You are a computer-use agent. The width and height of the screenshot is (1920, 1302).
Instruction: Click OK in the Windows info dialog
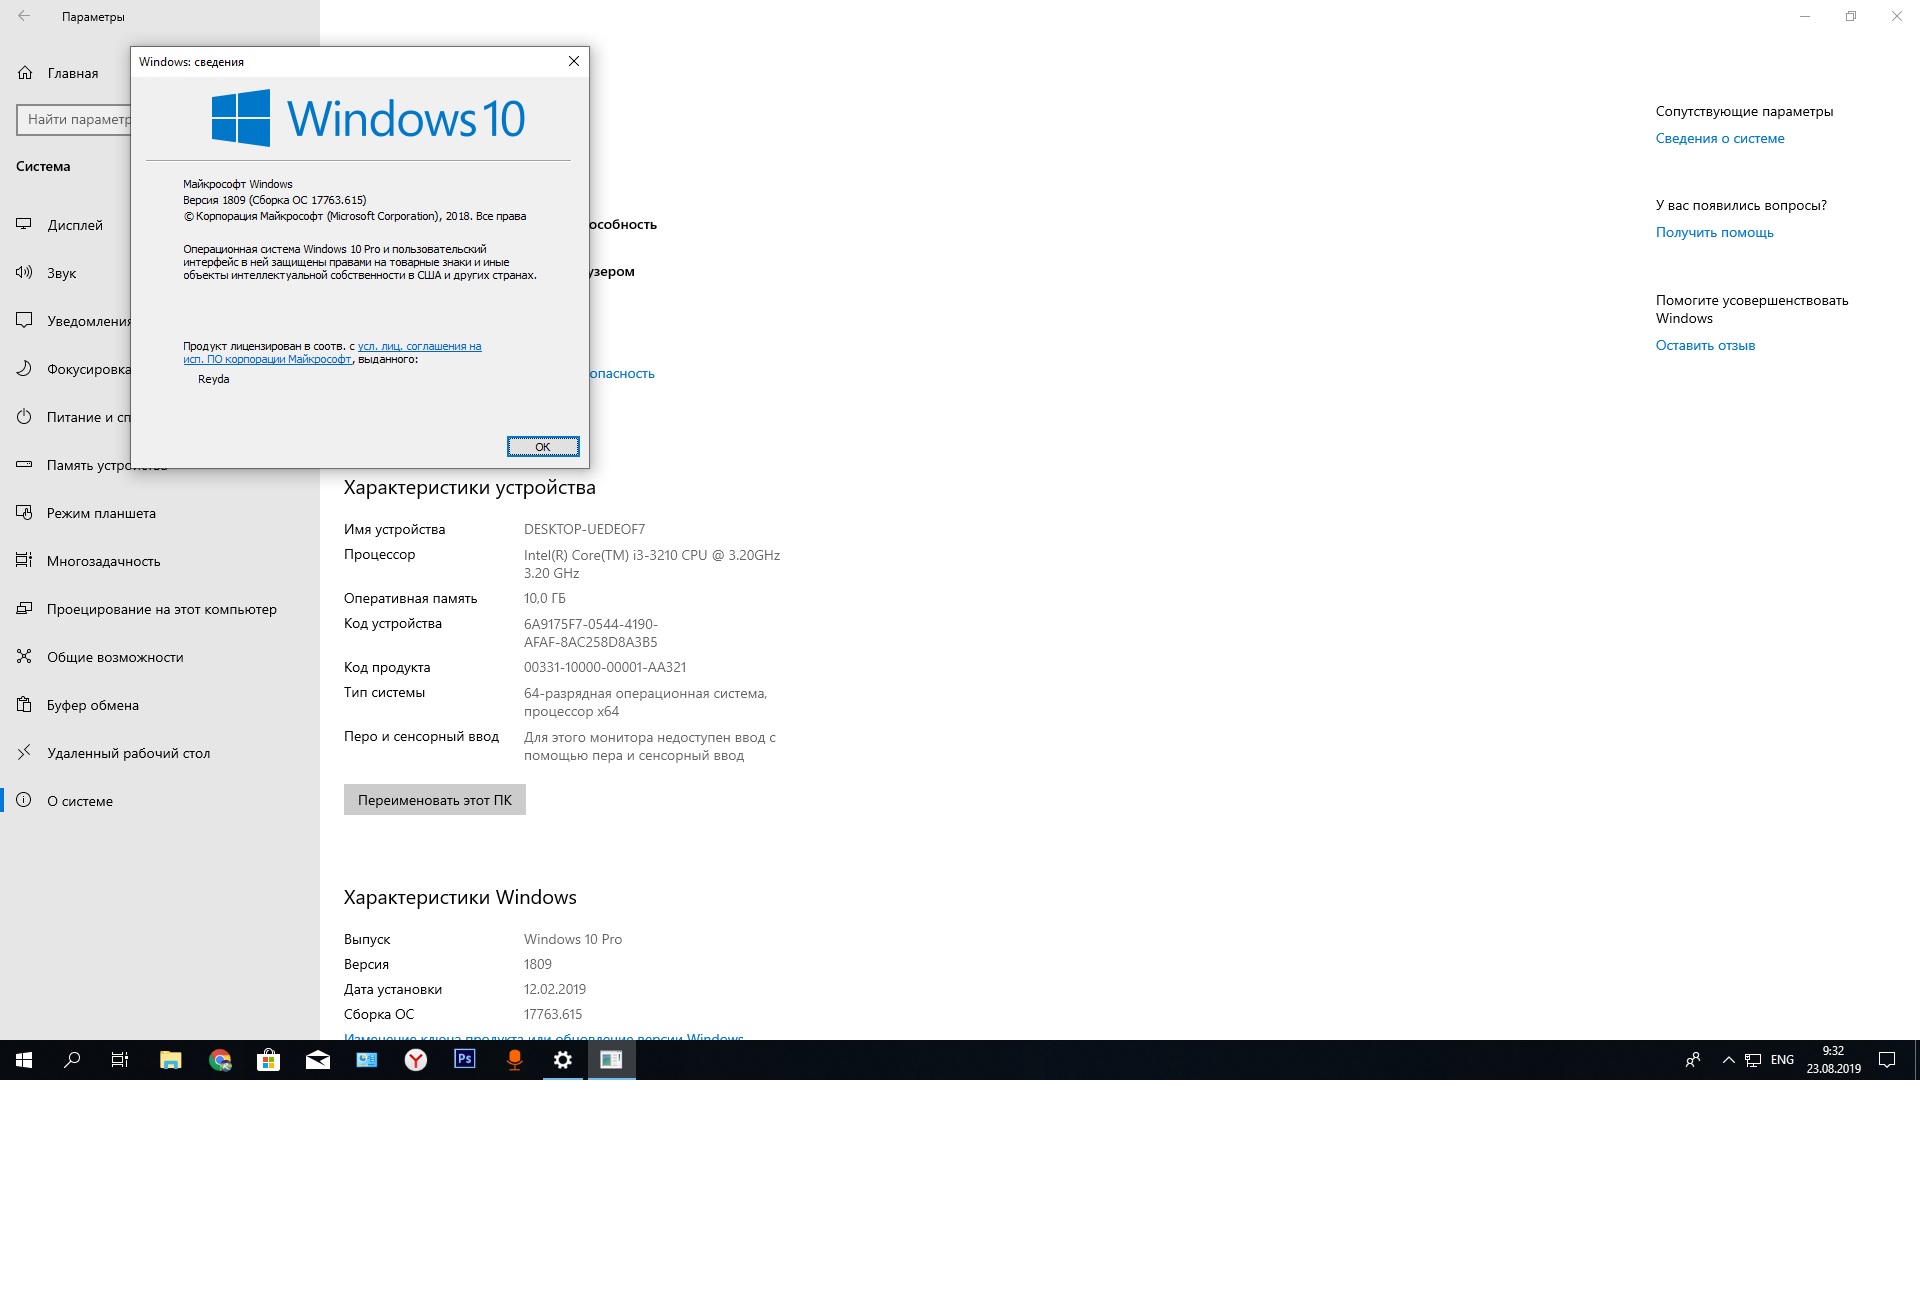point(543,447)
